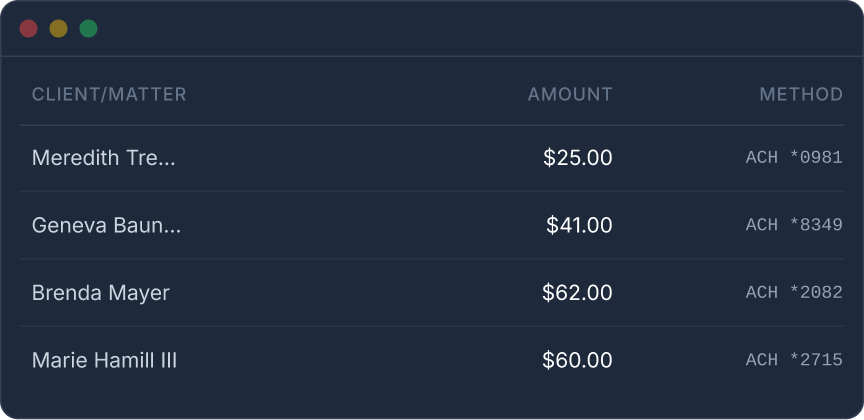Click the green maximize window button
This screenshot has width=864, height=420.
(88, 29)
